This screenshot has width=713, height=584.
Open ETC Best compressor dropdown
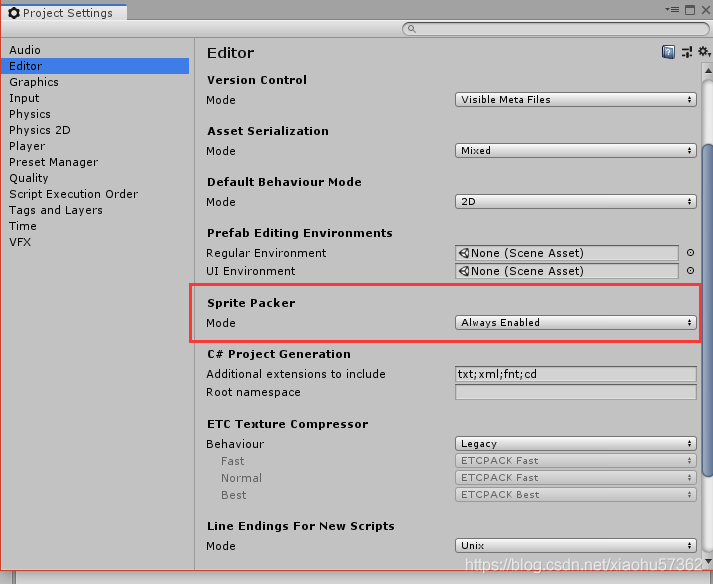(x=576, y=494)
